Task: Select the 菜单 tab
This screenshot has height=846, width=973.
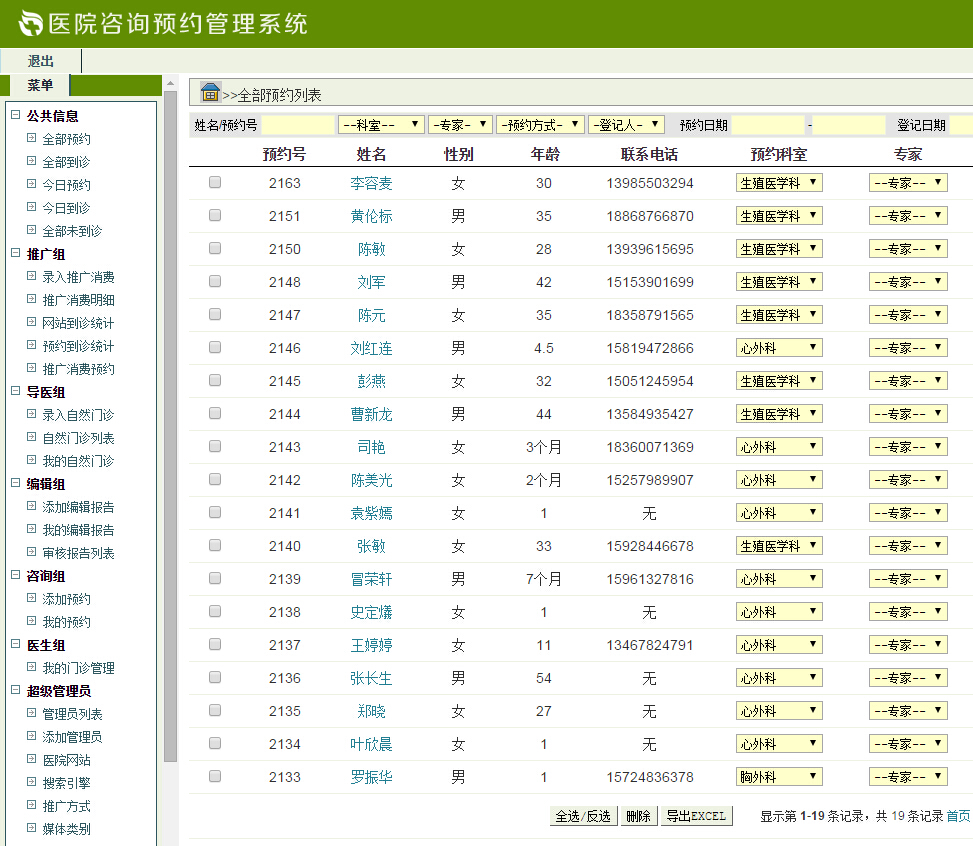Action: (x=40, y=85)
